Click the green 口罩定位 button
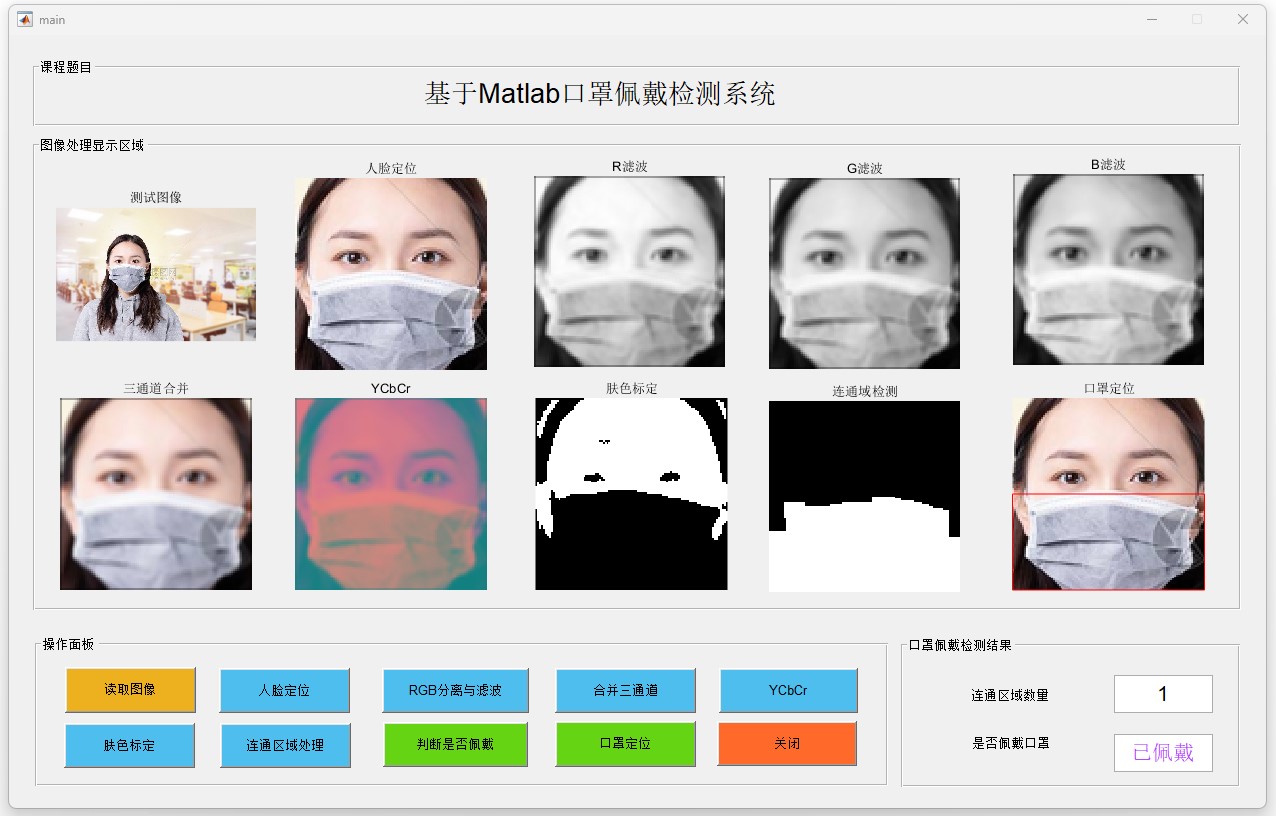 click(625, 744)
